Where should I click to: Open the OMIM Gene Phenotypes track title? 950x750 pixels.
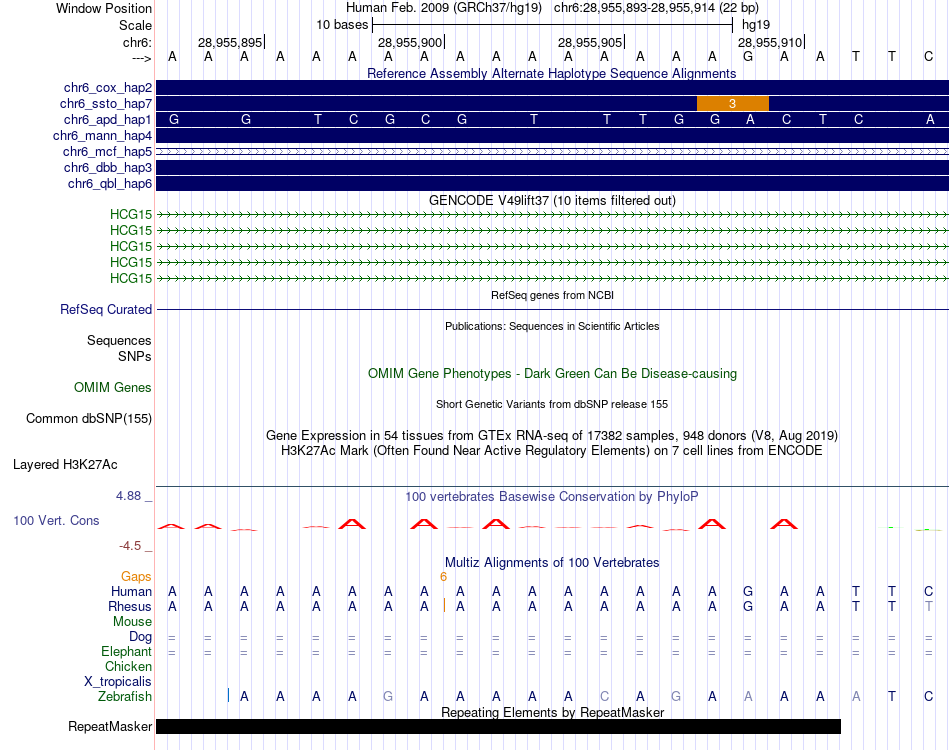(x=552, y=374)
